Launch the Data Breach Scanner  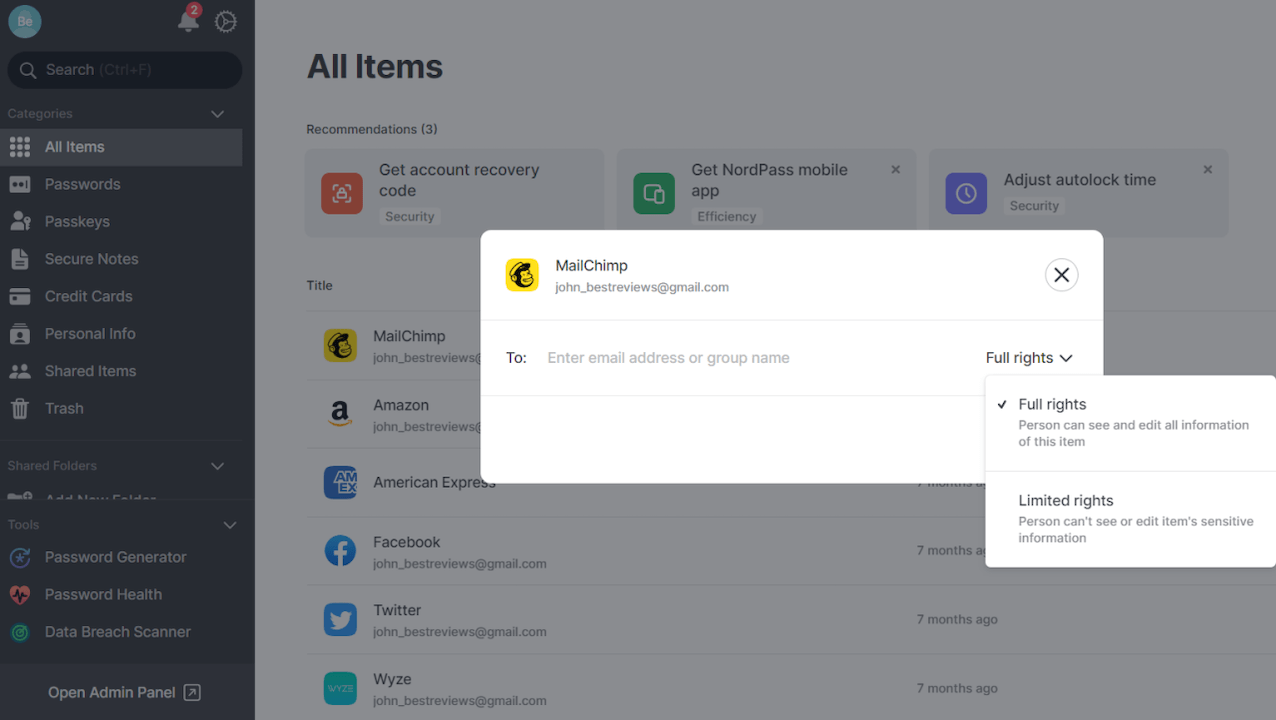(x=117, y=632)
